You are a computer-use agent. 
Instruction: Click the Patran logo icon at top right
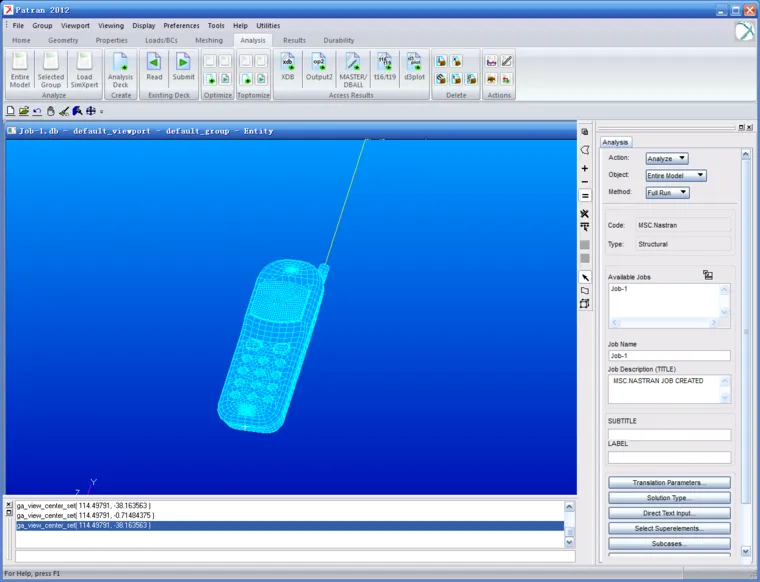coord(744,31)
